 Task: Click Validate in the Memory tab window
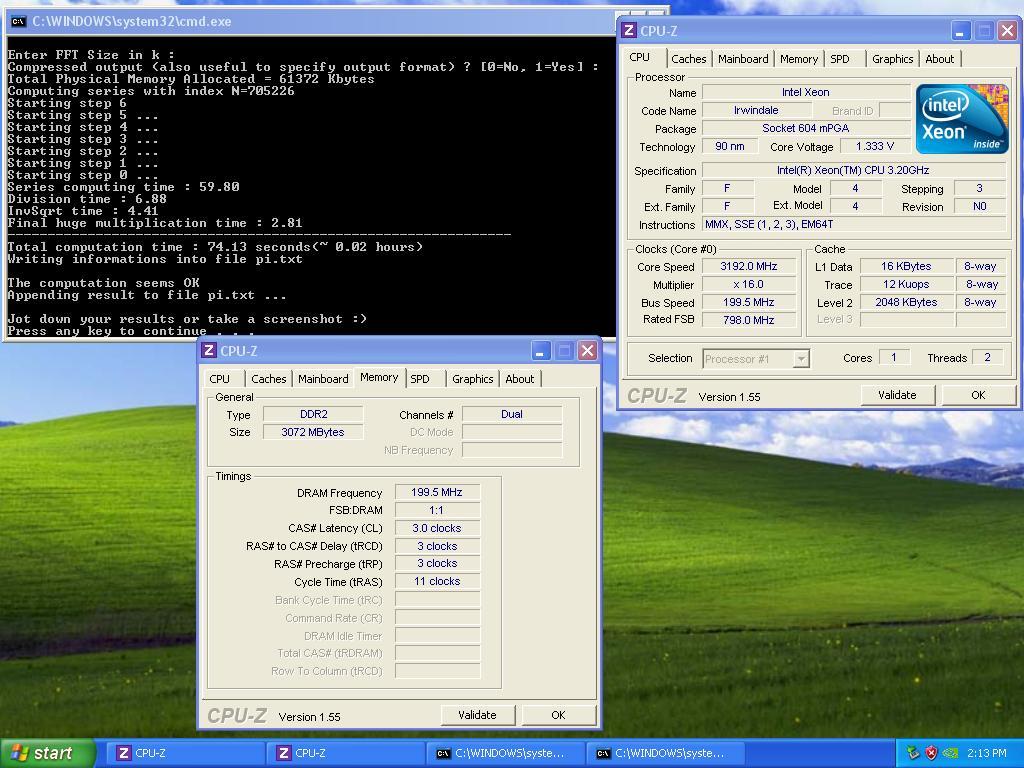click(x=477, y=715)
